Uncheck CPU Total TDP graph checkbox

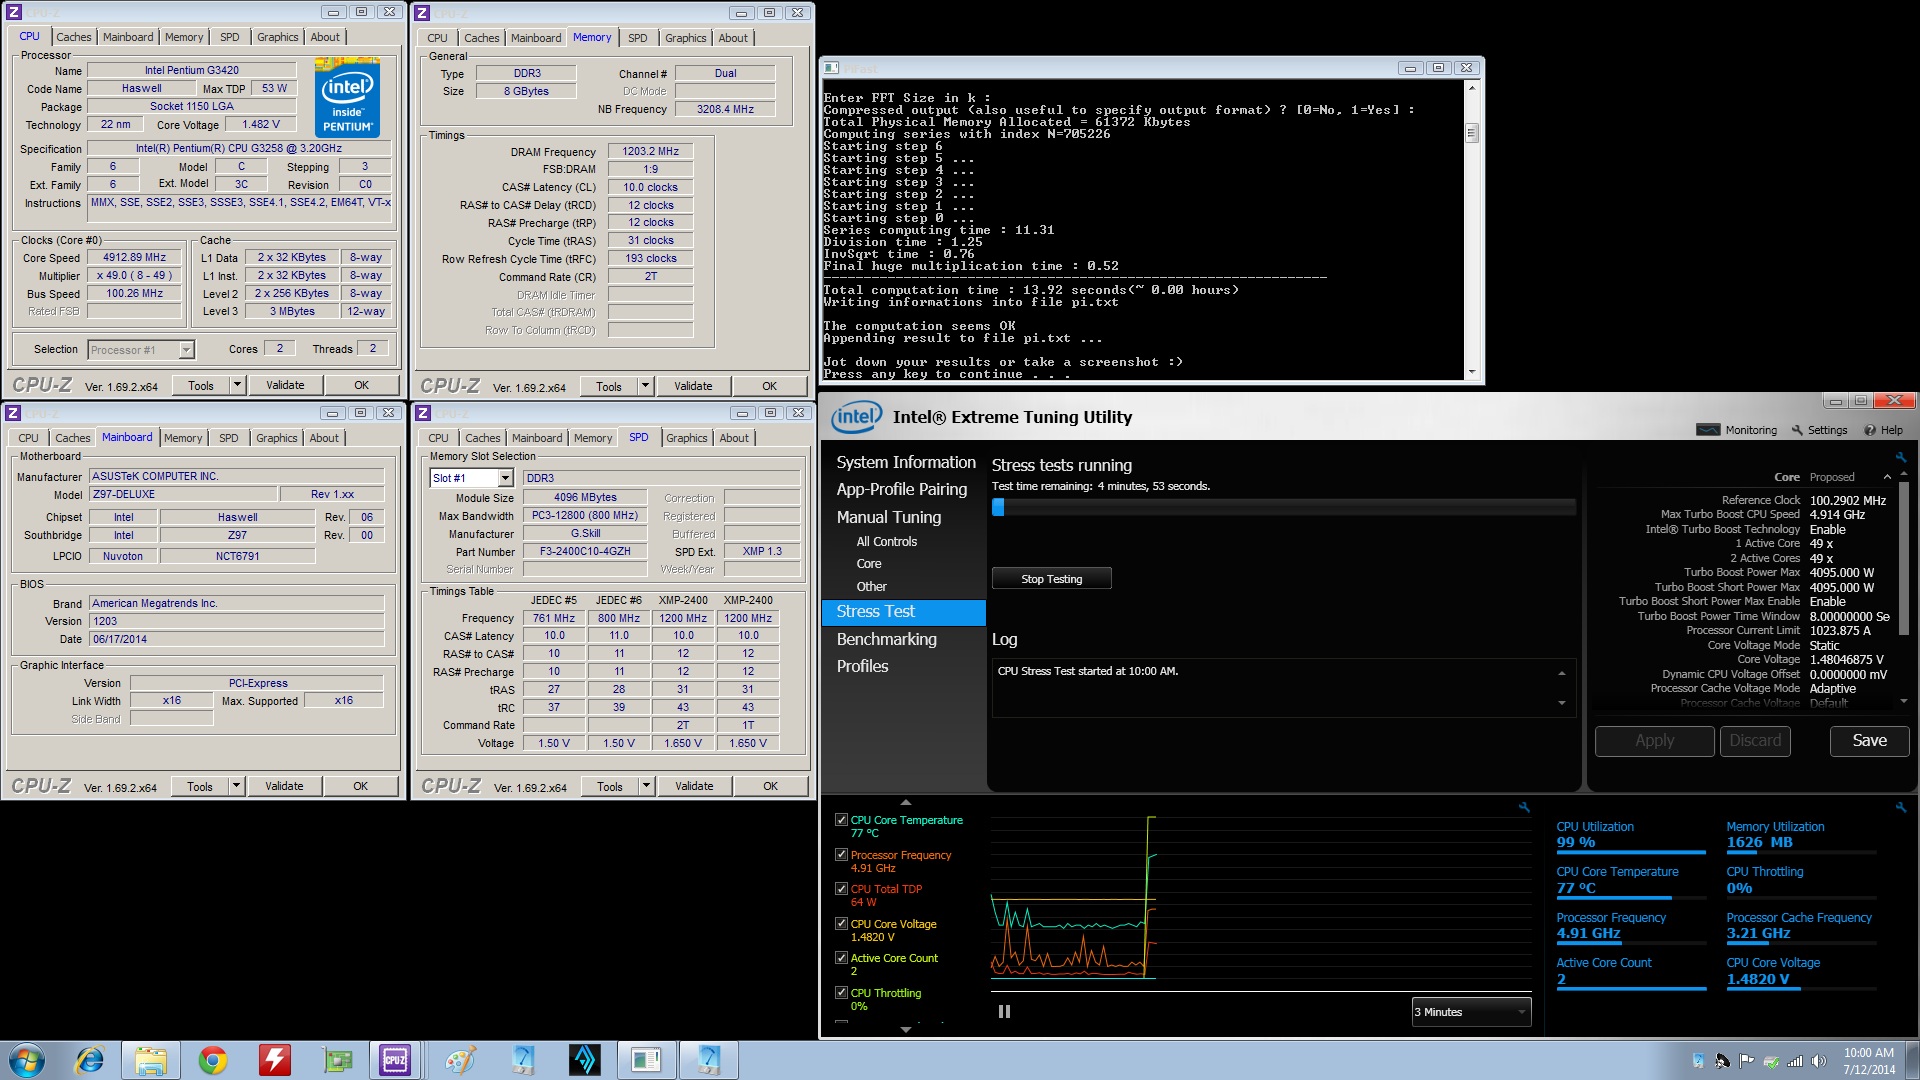pyautogui.click(x=841, y=889)
